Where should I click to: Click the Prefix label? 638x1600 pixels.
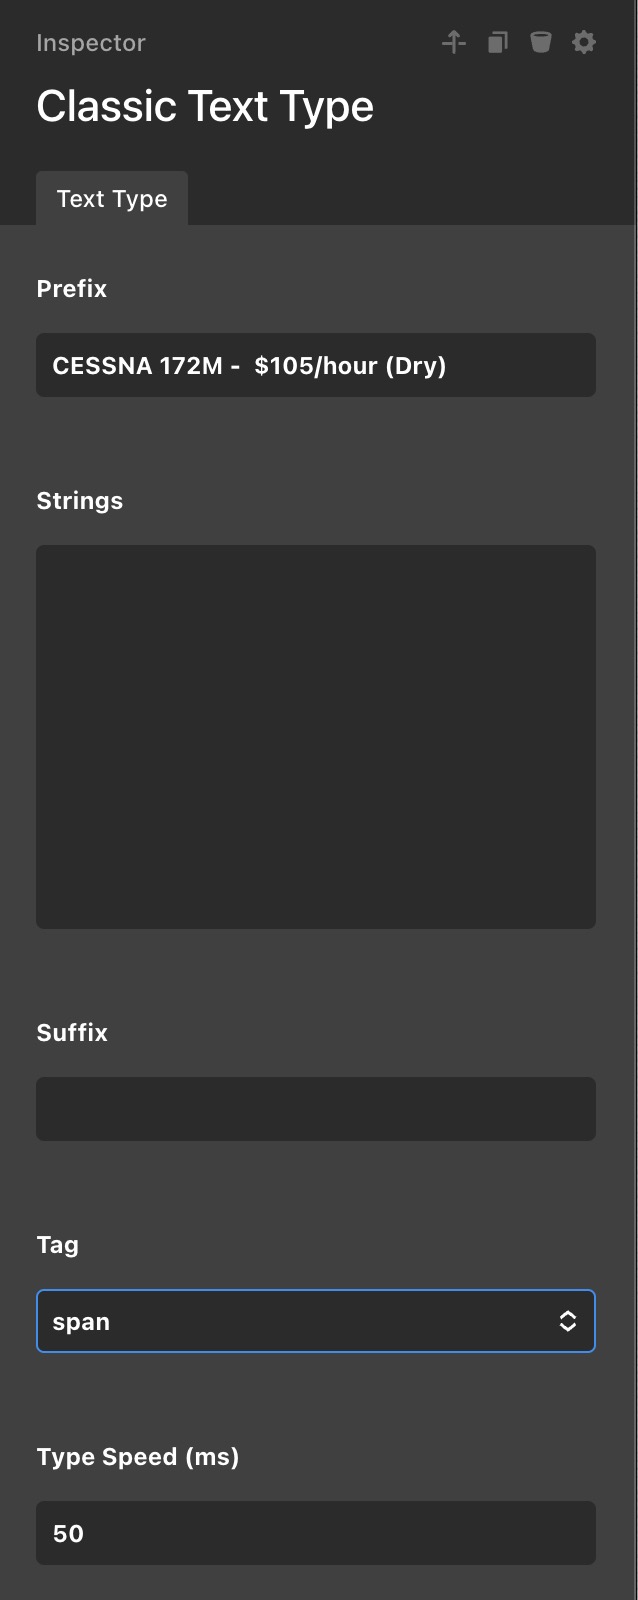(72, 289)
